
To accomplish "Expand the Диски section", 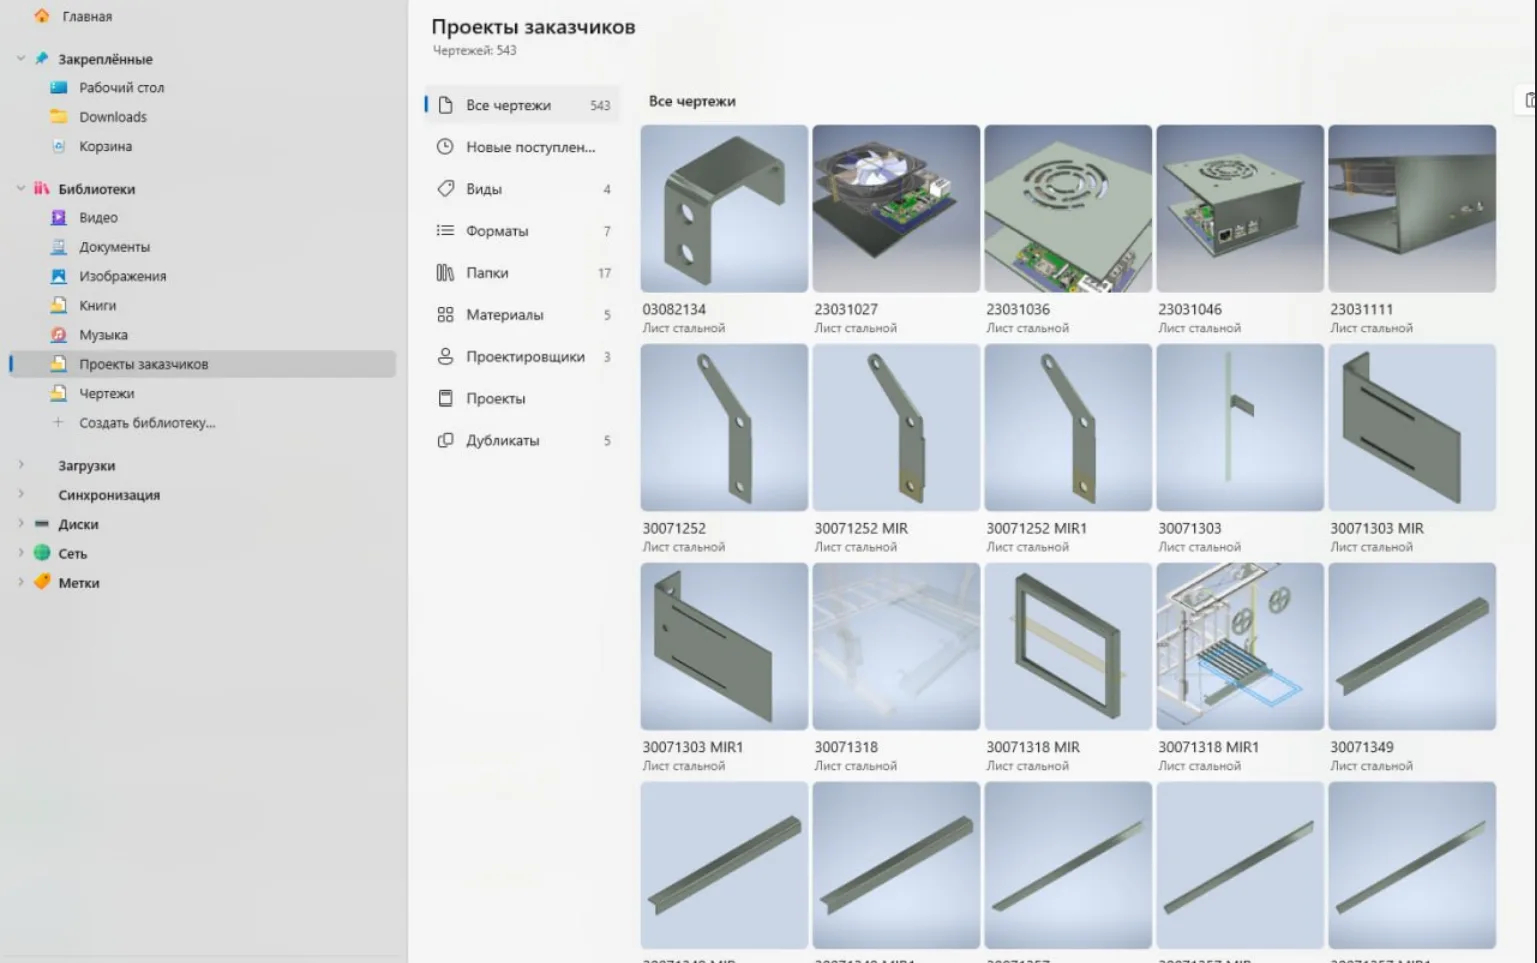I will 21,523.
